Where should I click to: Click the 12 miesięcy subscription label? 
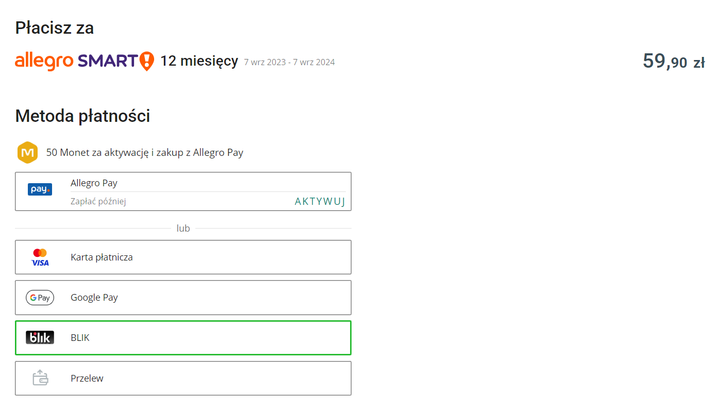(199, 61)
